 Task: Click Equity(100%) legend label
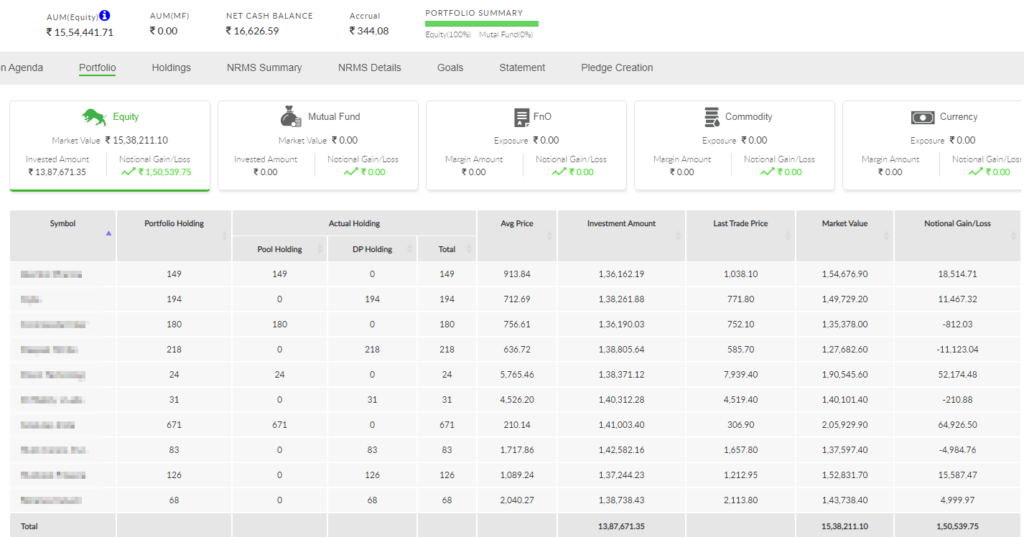(x=448, y=35)
